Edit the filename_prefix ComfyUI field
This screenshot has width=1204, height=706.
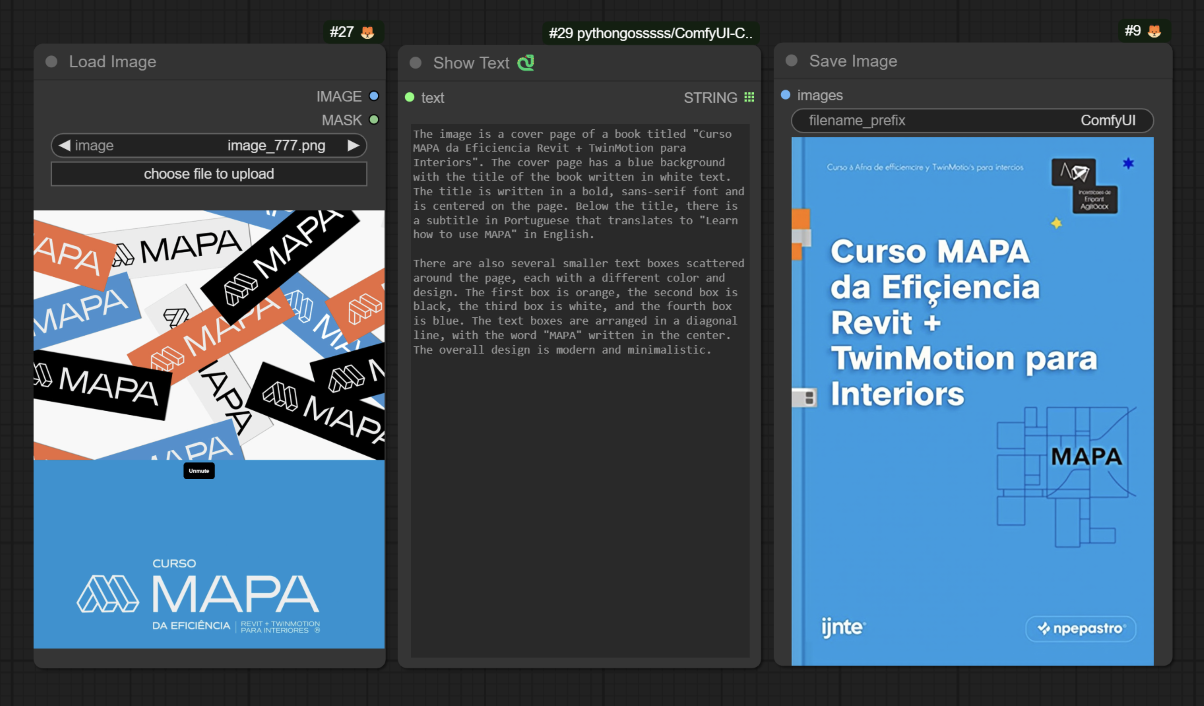972,121
